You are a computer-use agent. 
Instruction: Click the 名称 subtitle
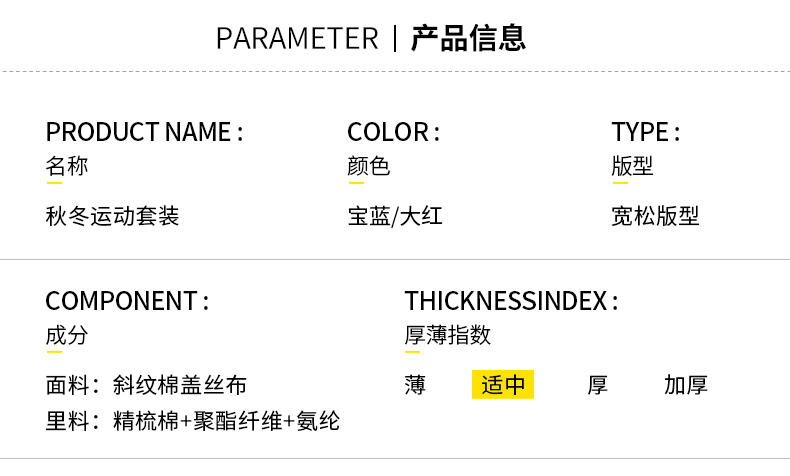point(67,166)
